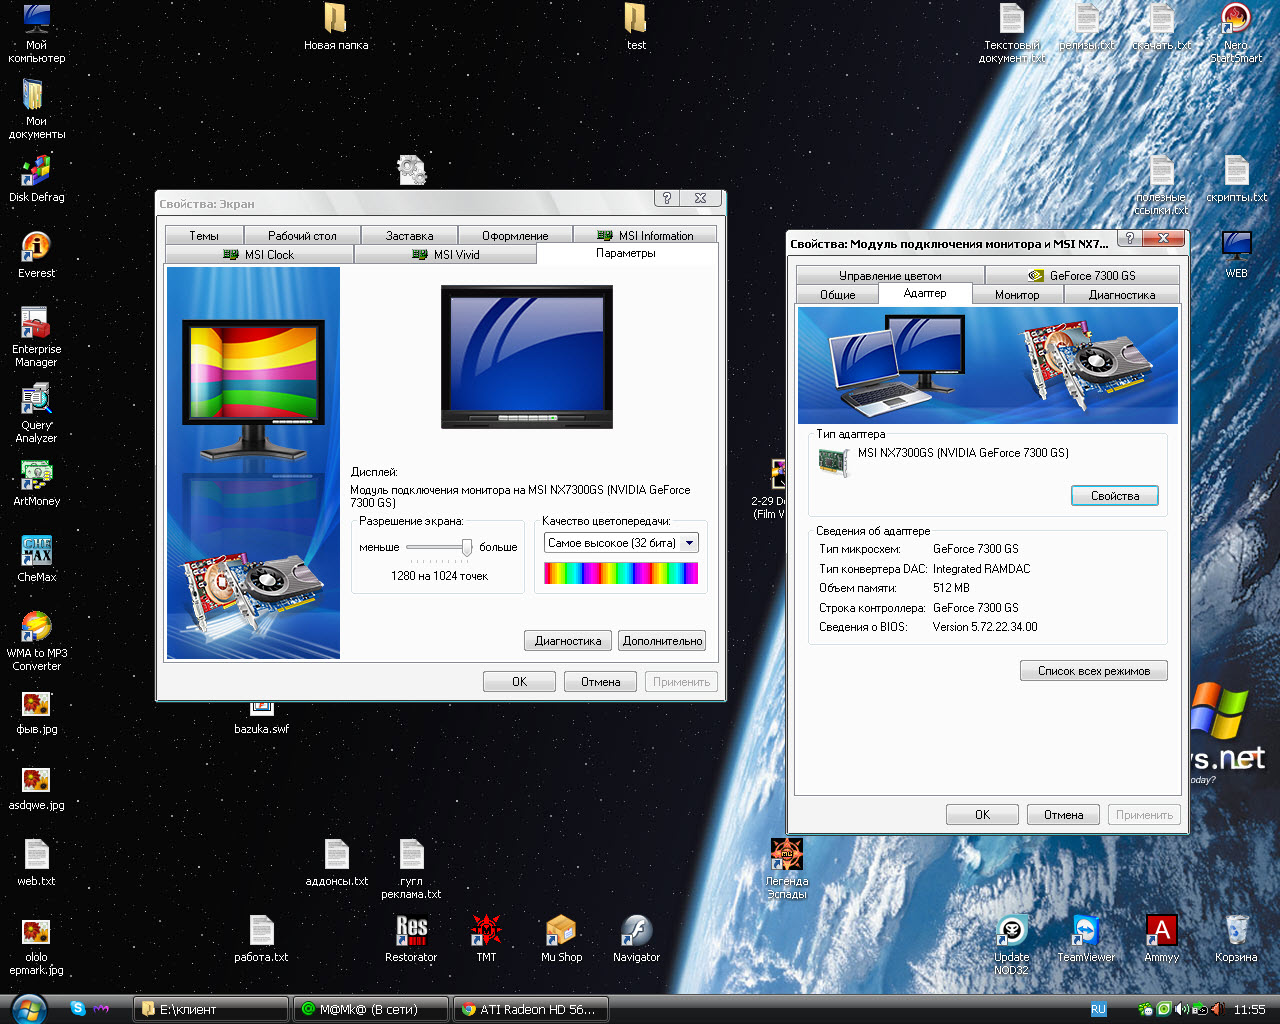This screenshot has width=1280, height=1024.
Task: Switch to Темы tab
Action: [x=204, y=236]
